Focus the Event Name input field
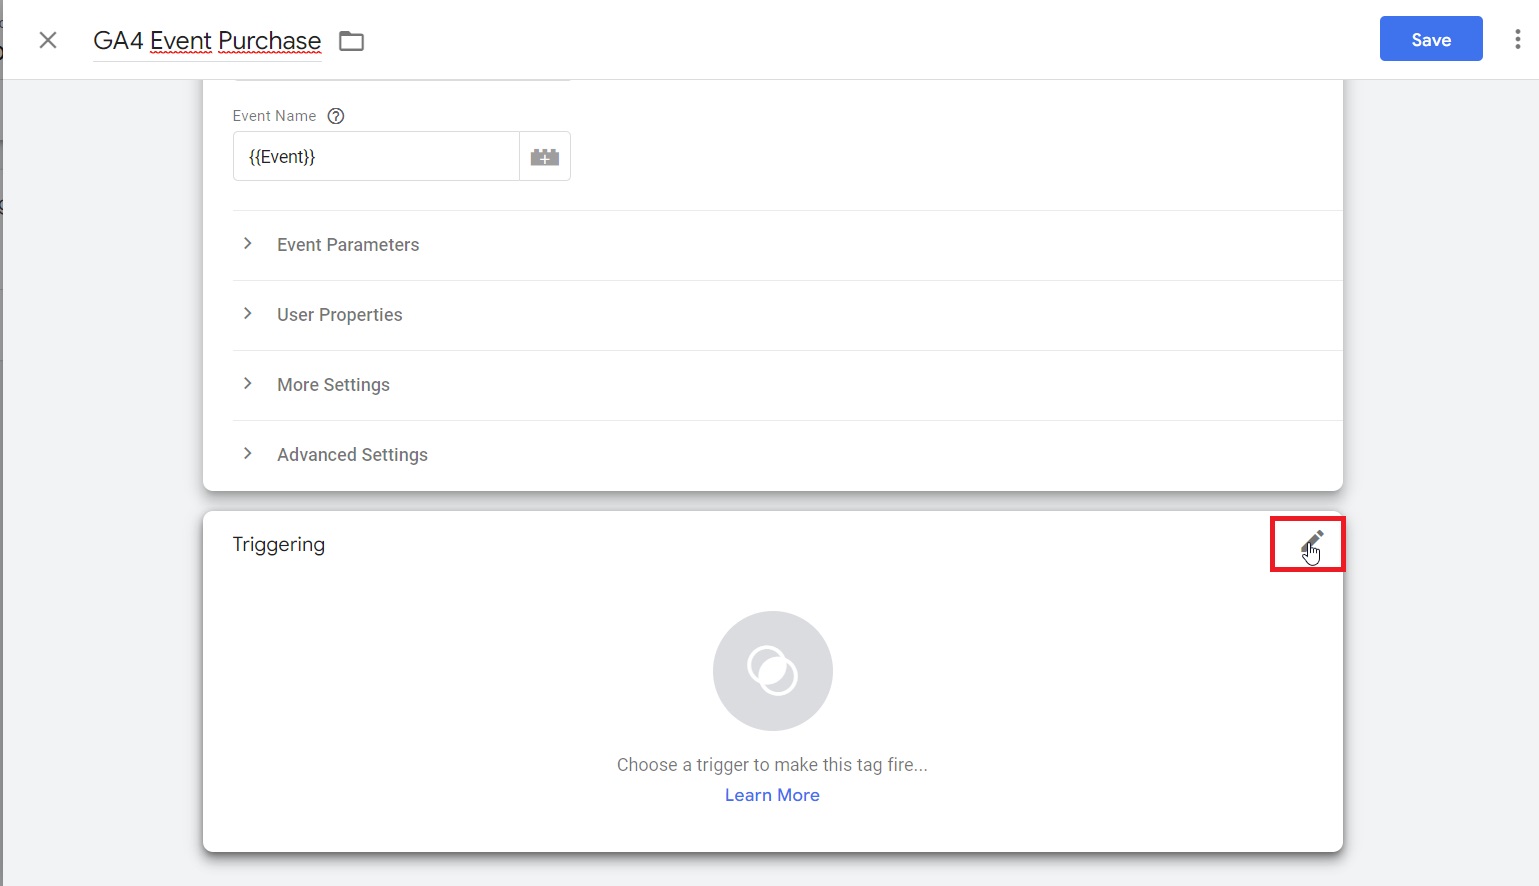Viewport: 1539px width, 886px height. click(x=376, y=157)
